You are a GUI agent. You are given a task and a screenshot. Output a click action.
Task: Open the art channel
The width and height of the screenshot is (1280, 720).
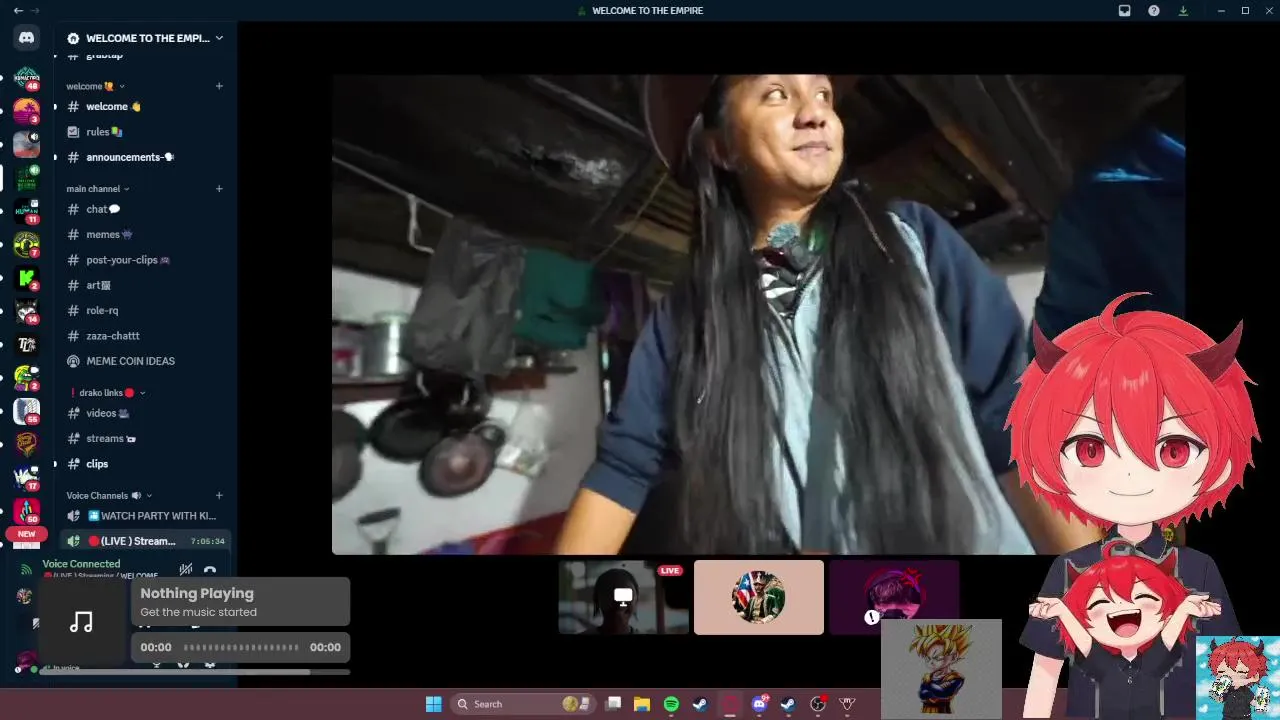coord(146,285)
